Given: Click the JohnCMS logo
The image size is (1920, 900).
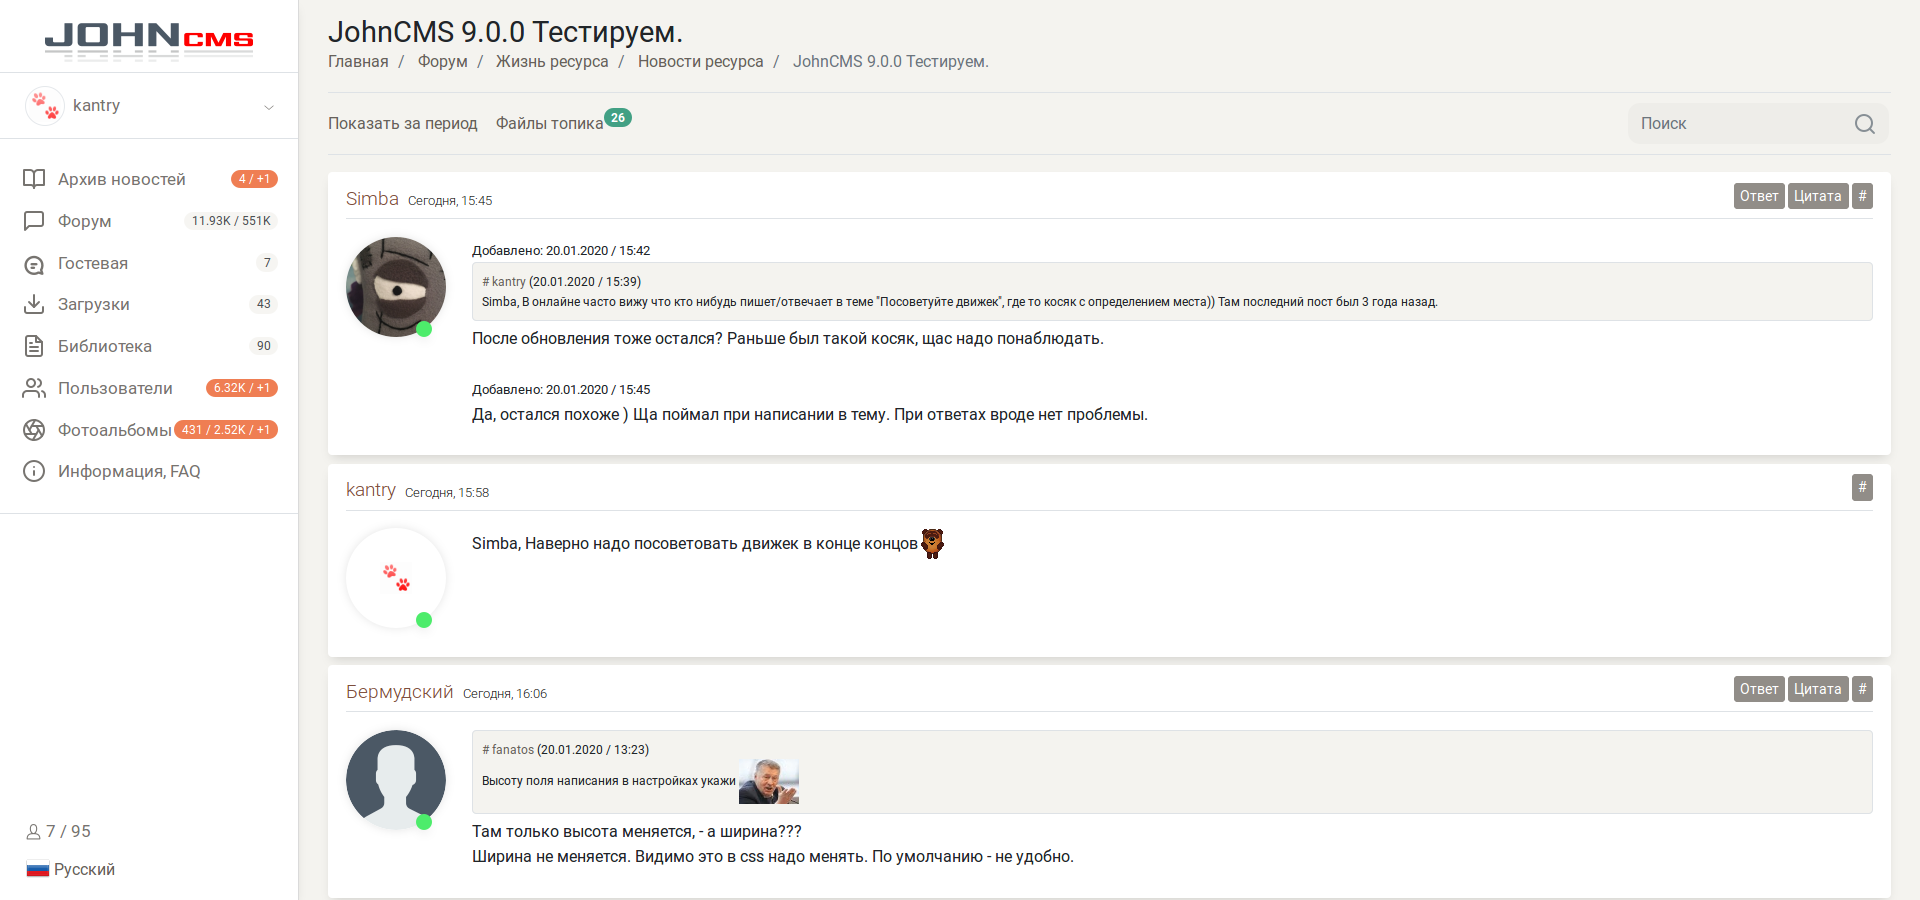Looking at the screenshot, I should pyautogui.click(x=149, y=39).
